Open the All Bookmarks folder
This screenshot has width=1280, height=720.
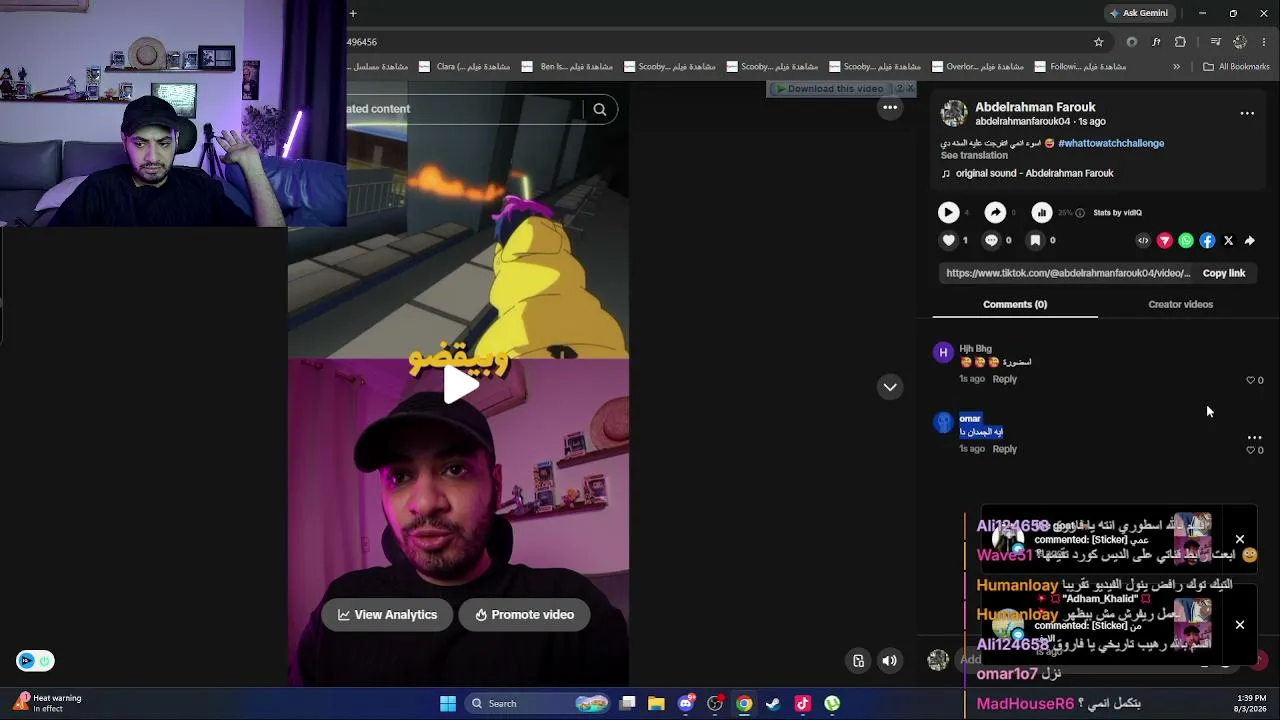point(1236,67)
